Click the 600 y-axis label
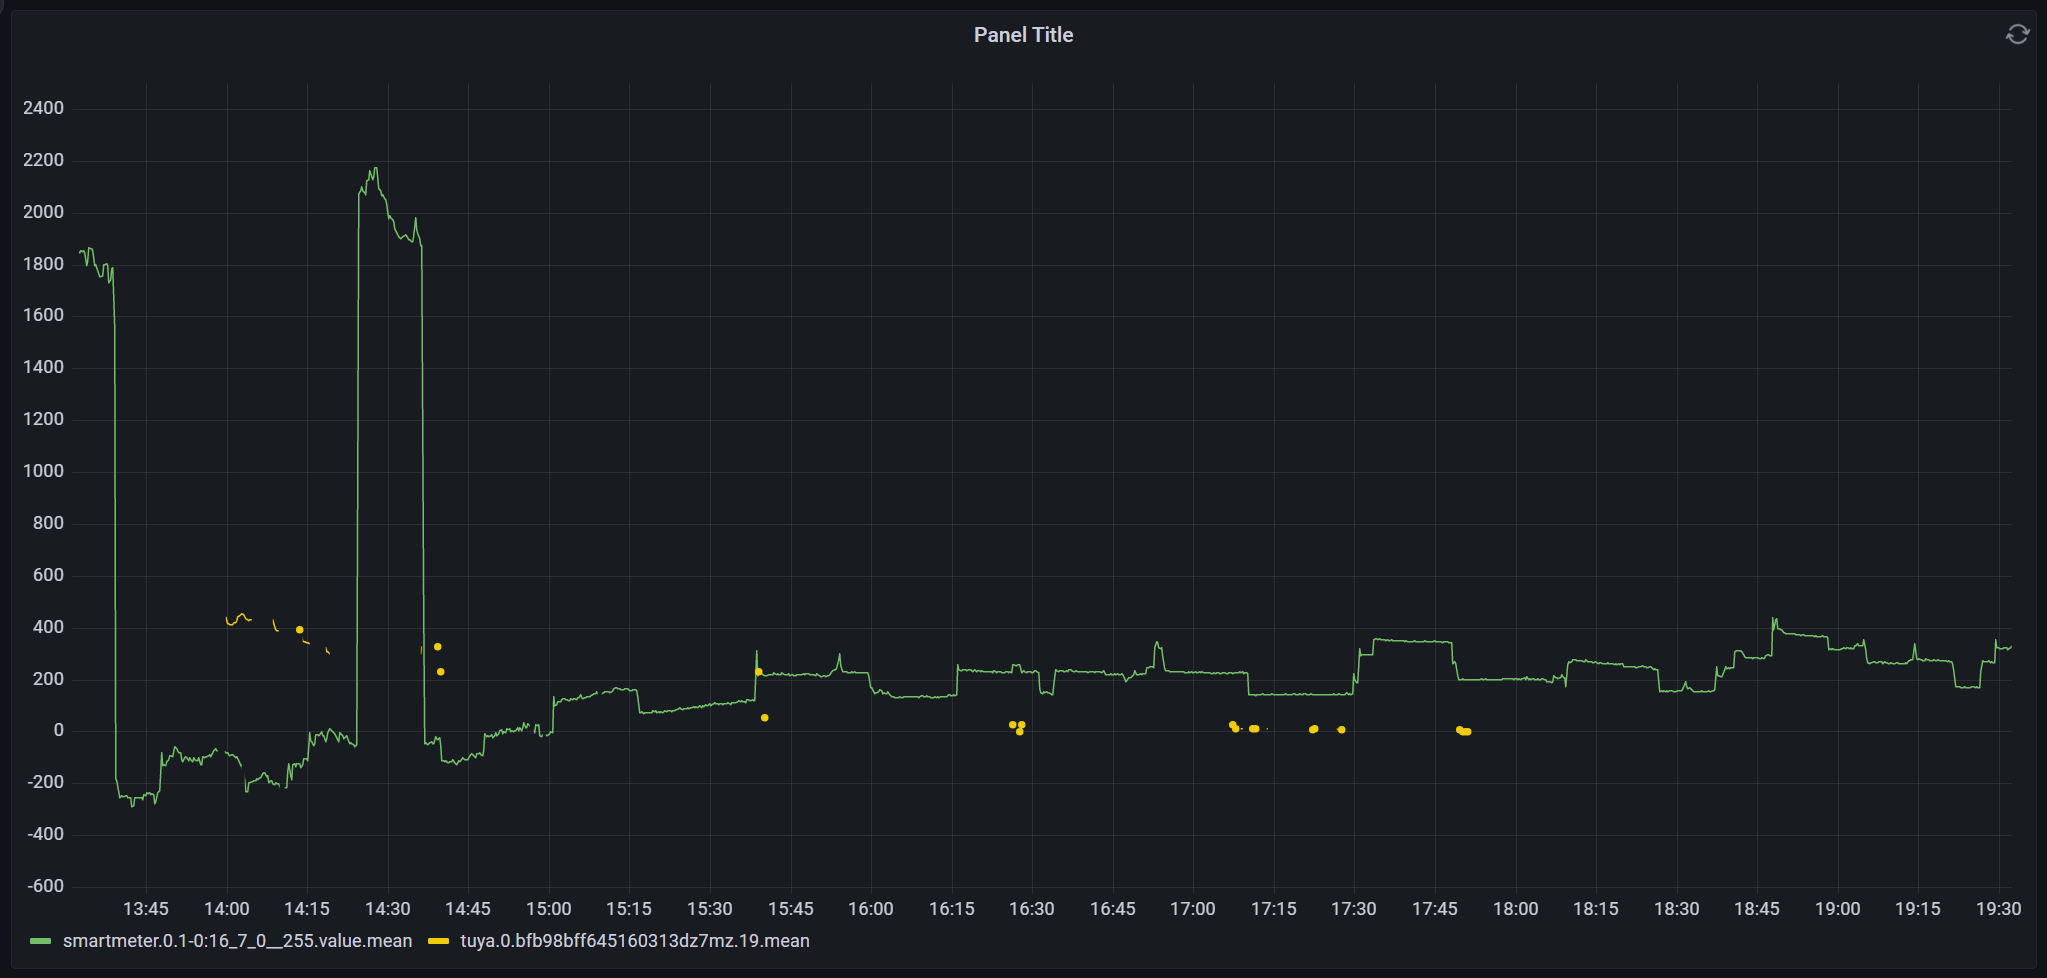Screen dimensions: 2047x978 click(x=48, y=575)
